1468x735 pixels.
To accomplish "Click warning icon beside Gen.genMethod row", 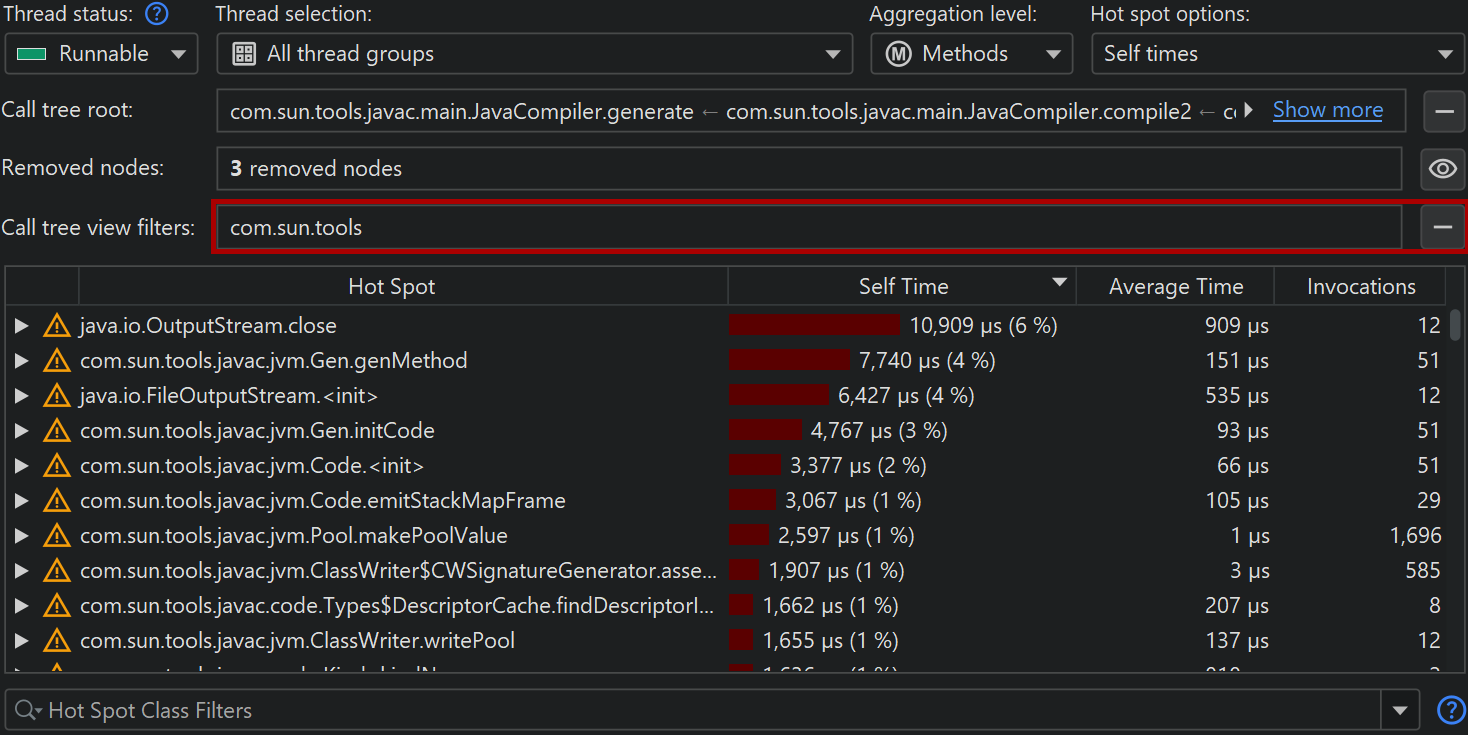I will 57,361.
